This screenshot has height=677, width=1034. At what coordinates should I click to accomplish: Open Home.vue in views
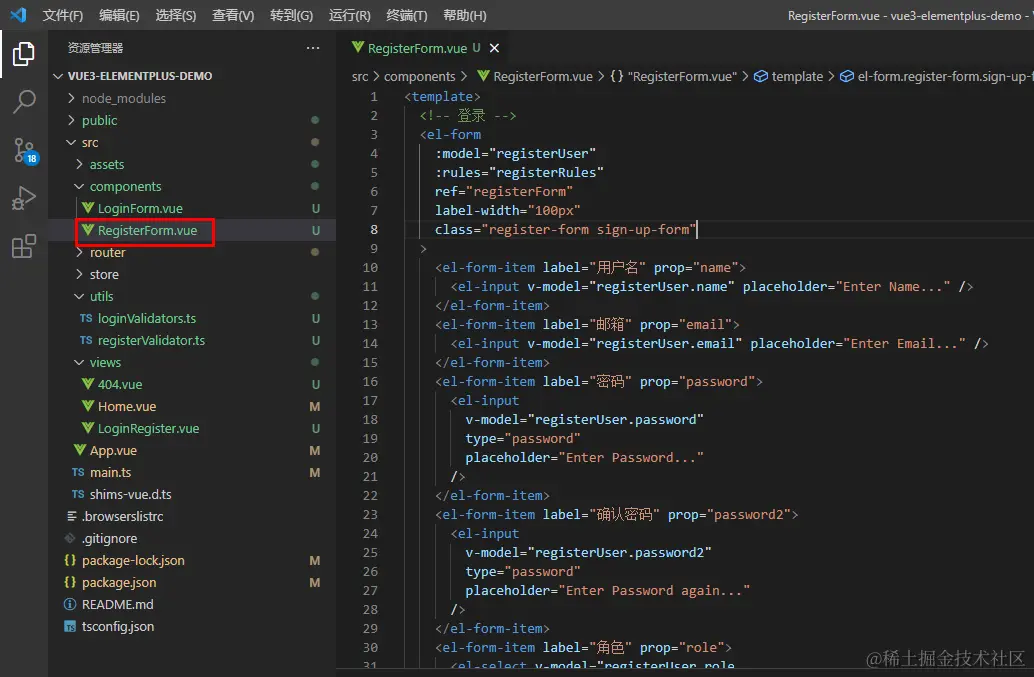[127, 406]
